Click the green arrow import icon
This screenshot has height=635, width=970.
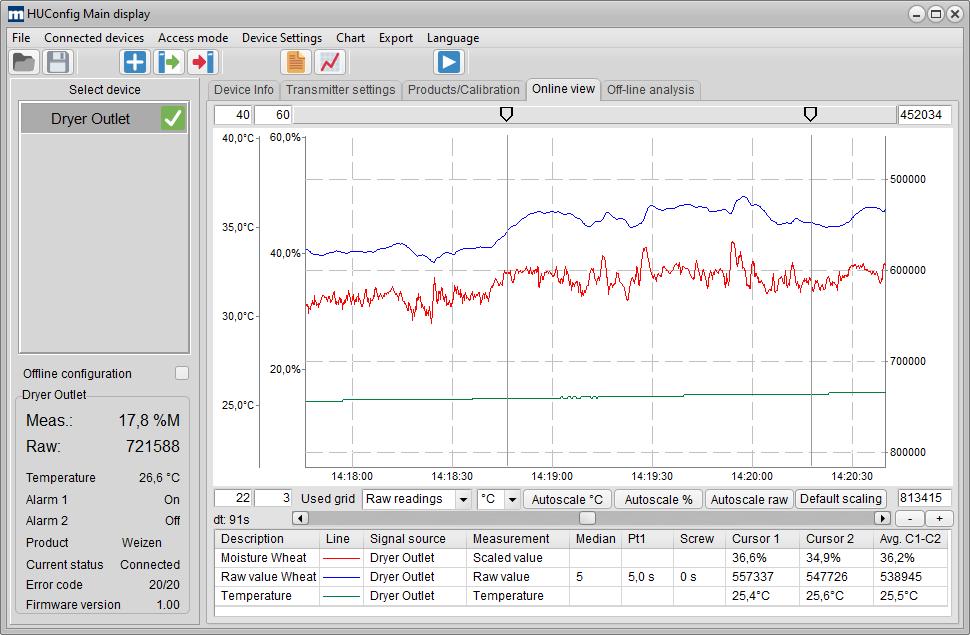click(x=169, y=62)
